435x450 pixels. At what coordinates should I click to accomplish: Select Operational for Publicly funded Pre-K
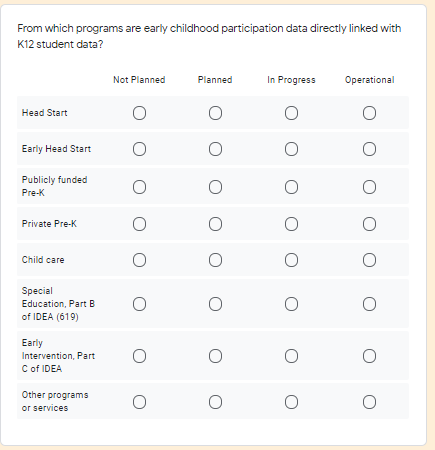click(x=369, y=187)
